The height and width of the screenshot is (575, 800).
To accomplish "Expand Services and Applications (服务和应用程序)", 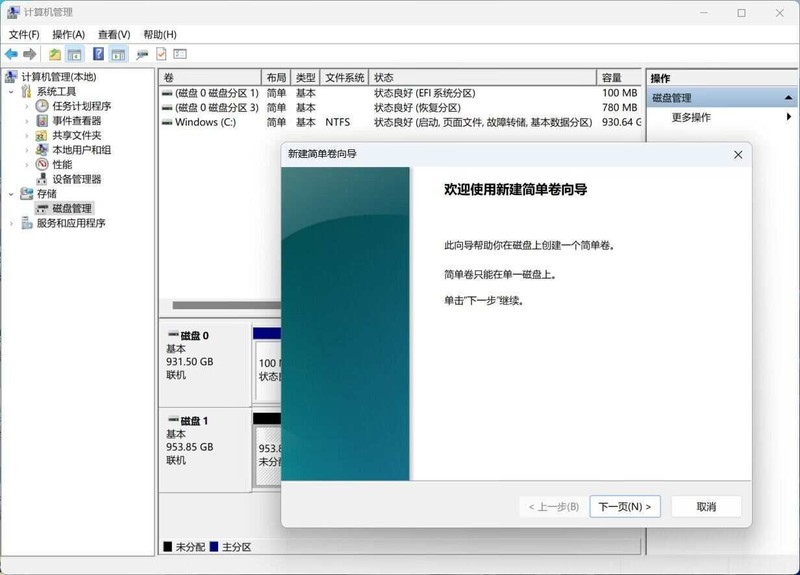I will (11, 223).
